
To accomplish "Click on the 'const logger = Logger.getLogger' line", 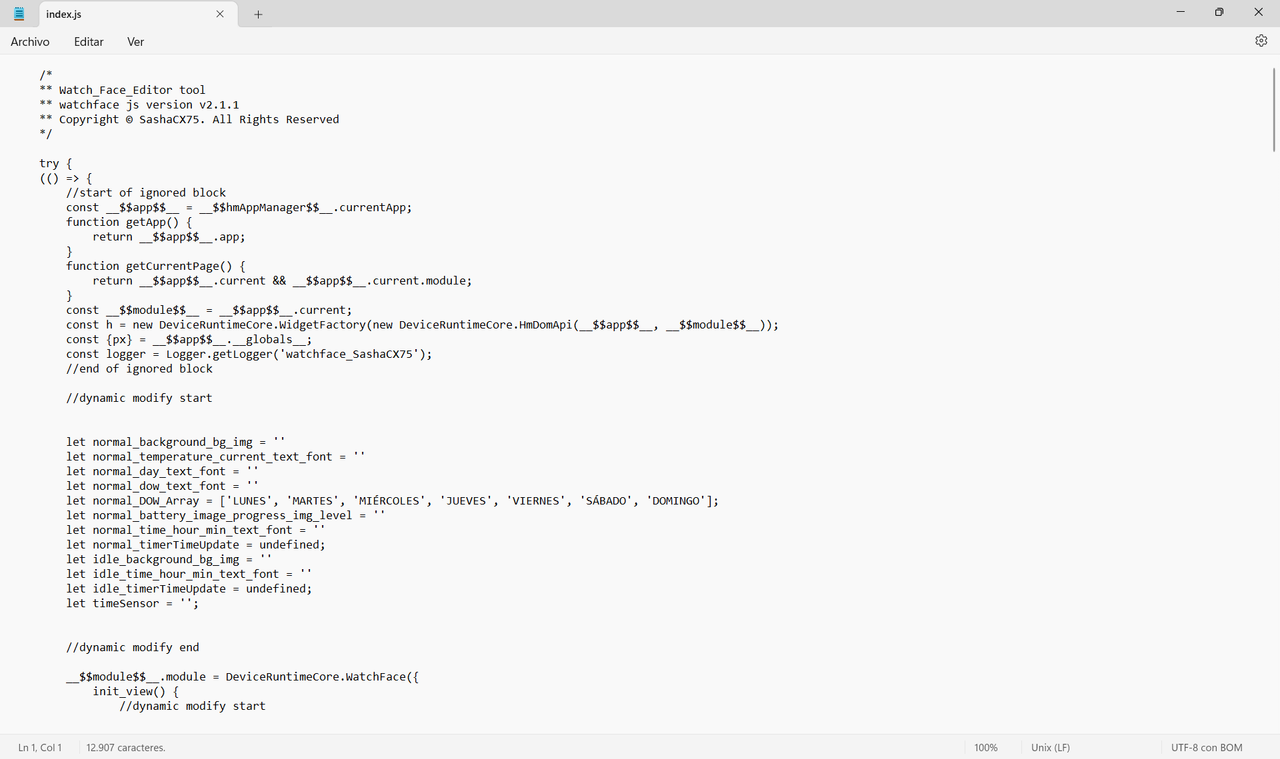I will coord(249,354).
